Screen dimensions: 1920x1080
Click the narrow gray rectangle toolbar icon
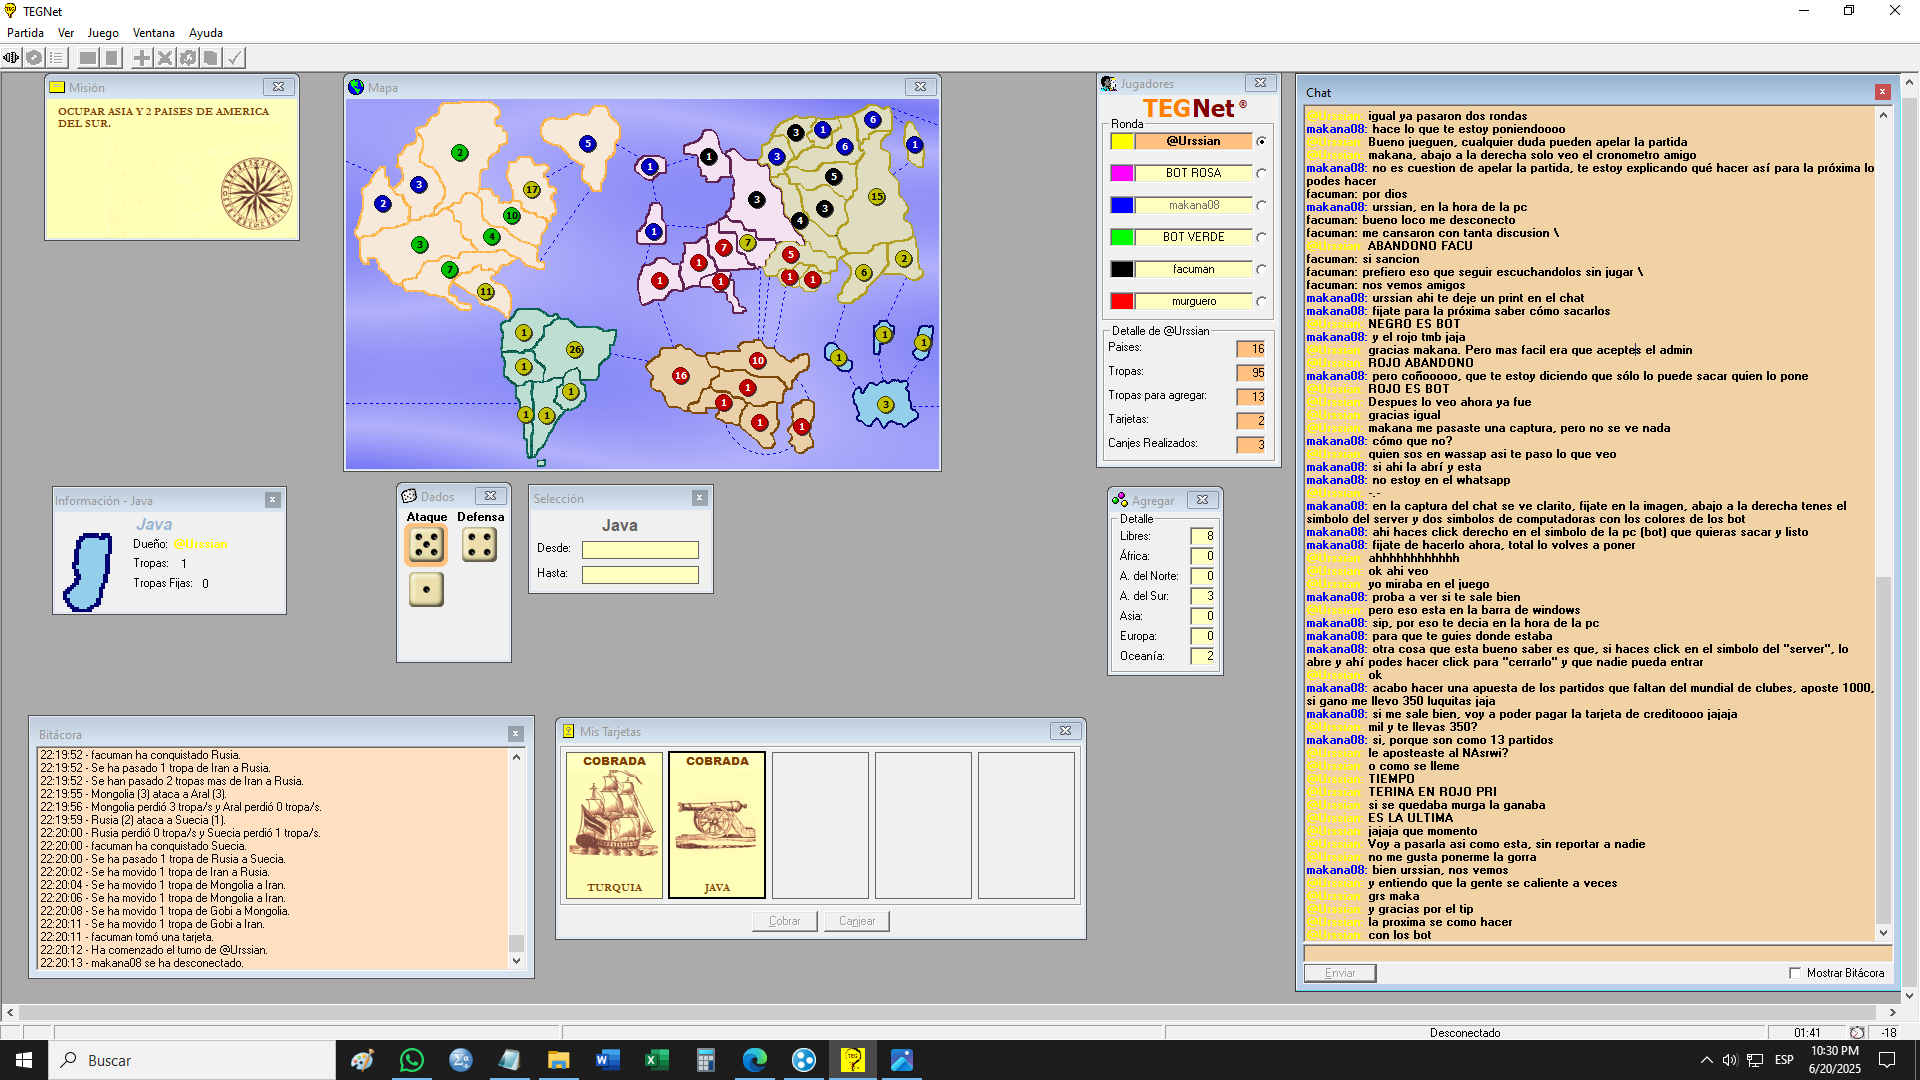[x=112, y=58]
